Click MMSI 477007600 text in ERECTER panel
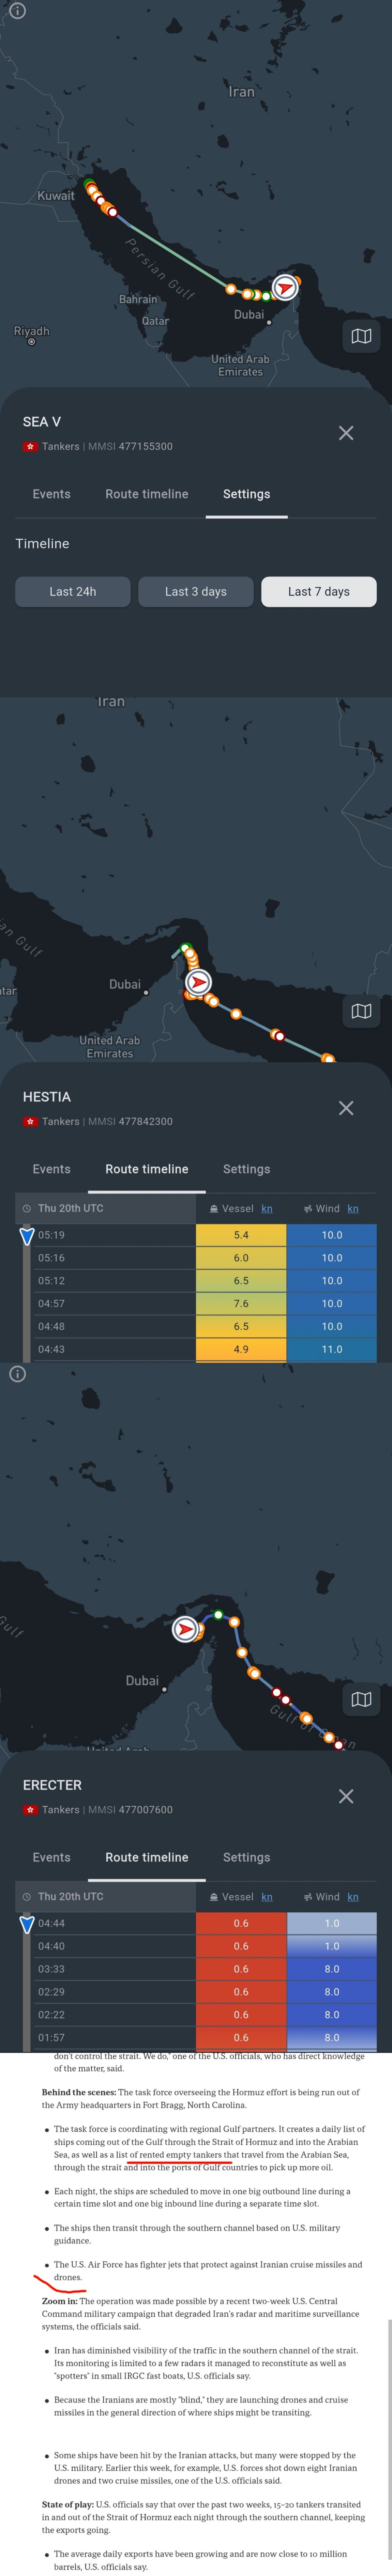 [130, 1810]
